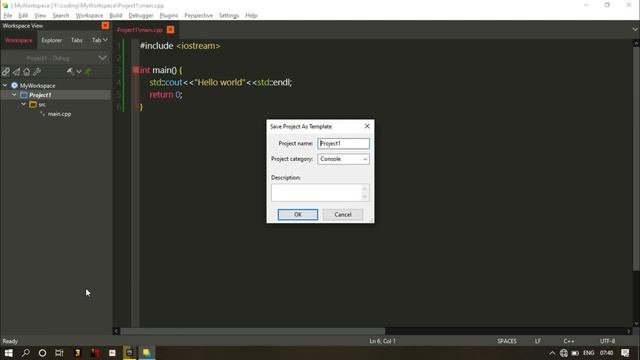Click Ln 6, Col 1 in status bar

tap(382, 341)
